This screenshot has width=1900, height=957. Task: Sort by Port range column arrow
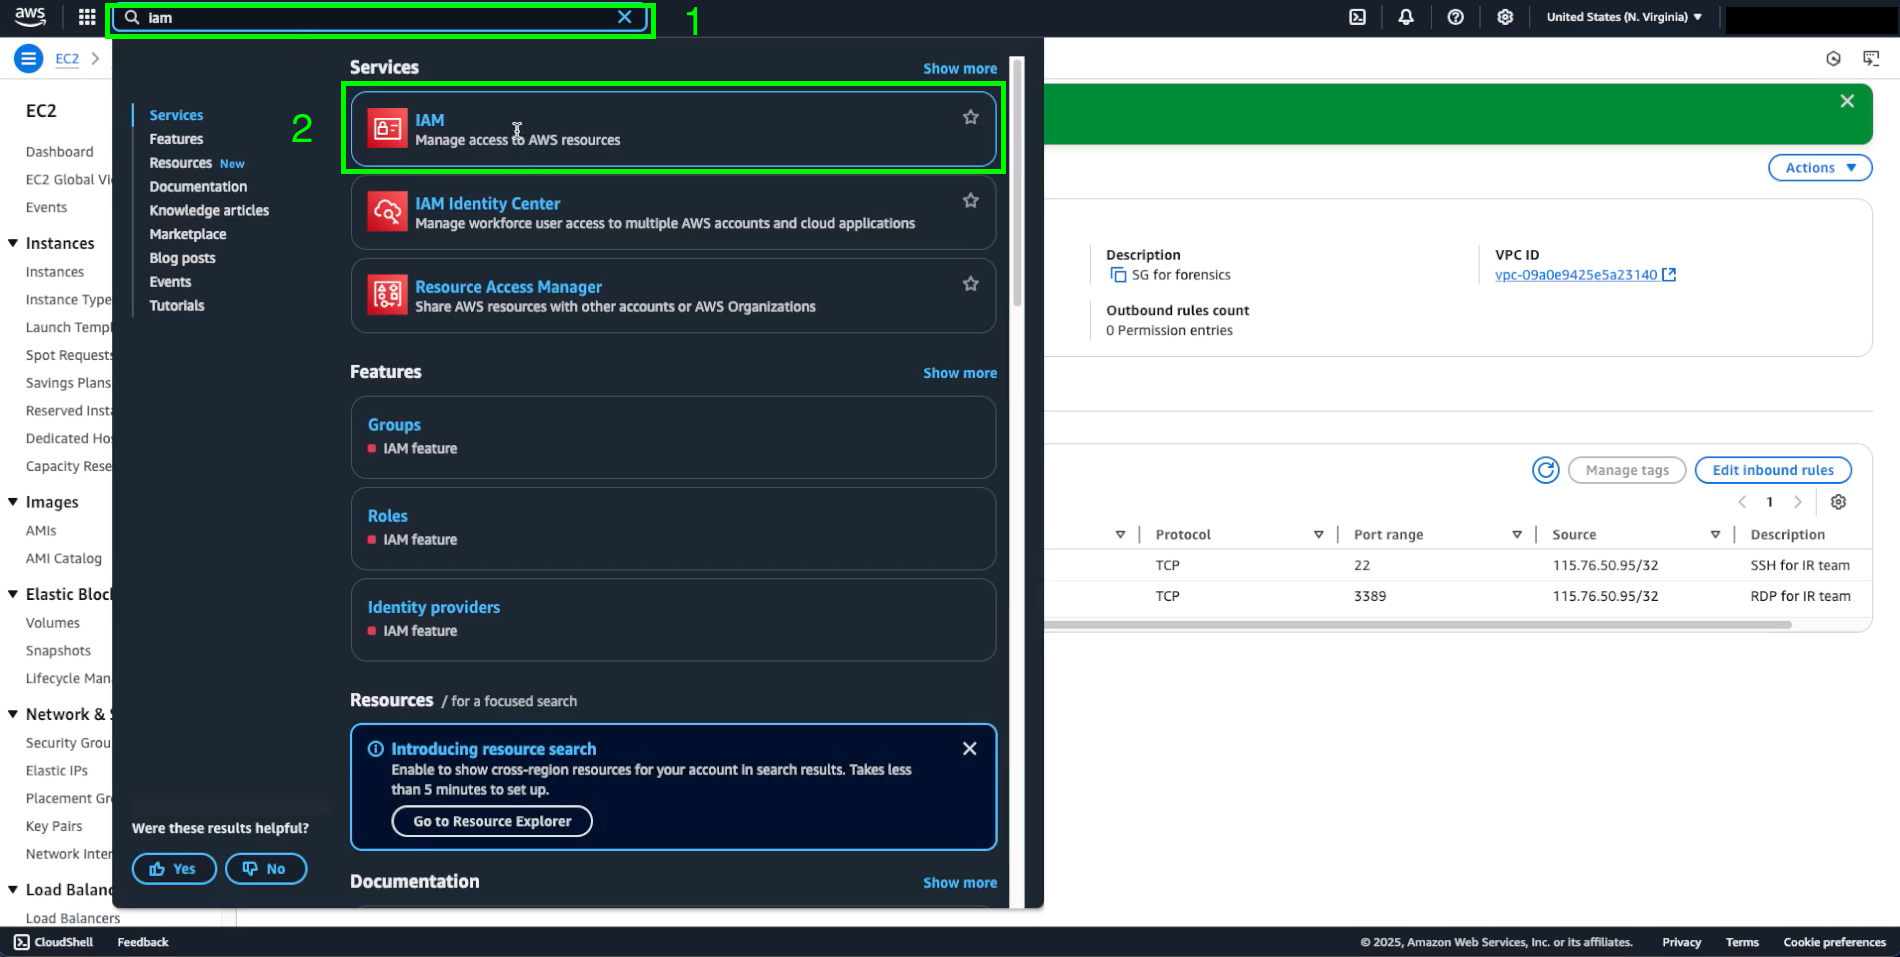point(1517,535)
